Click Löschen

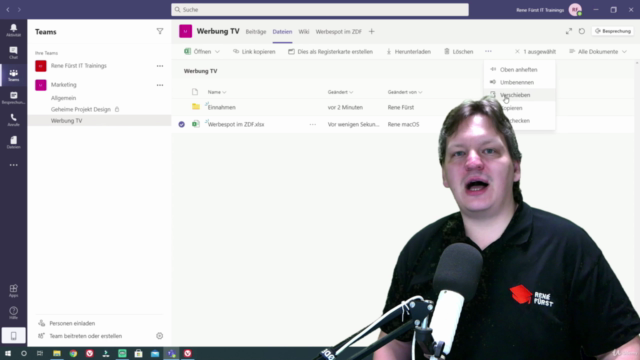[458, 52]
